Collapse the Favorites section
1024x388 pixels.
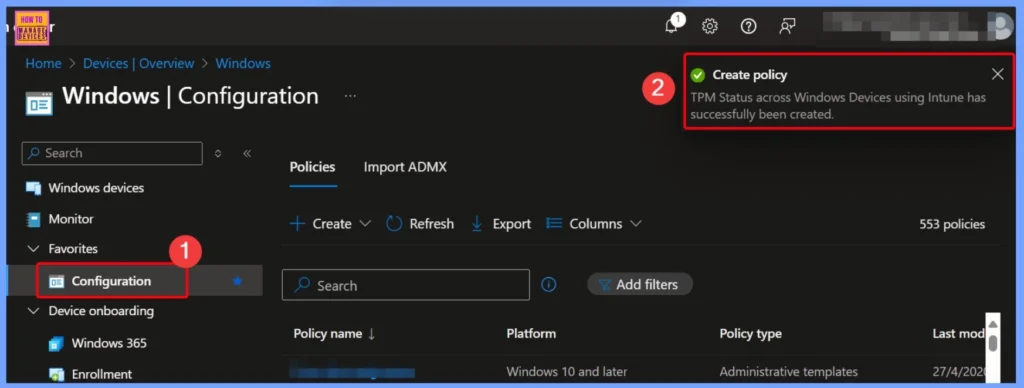click(33, 249)
